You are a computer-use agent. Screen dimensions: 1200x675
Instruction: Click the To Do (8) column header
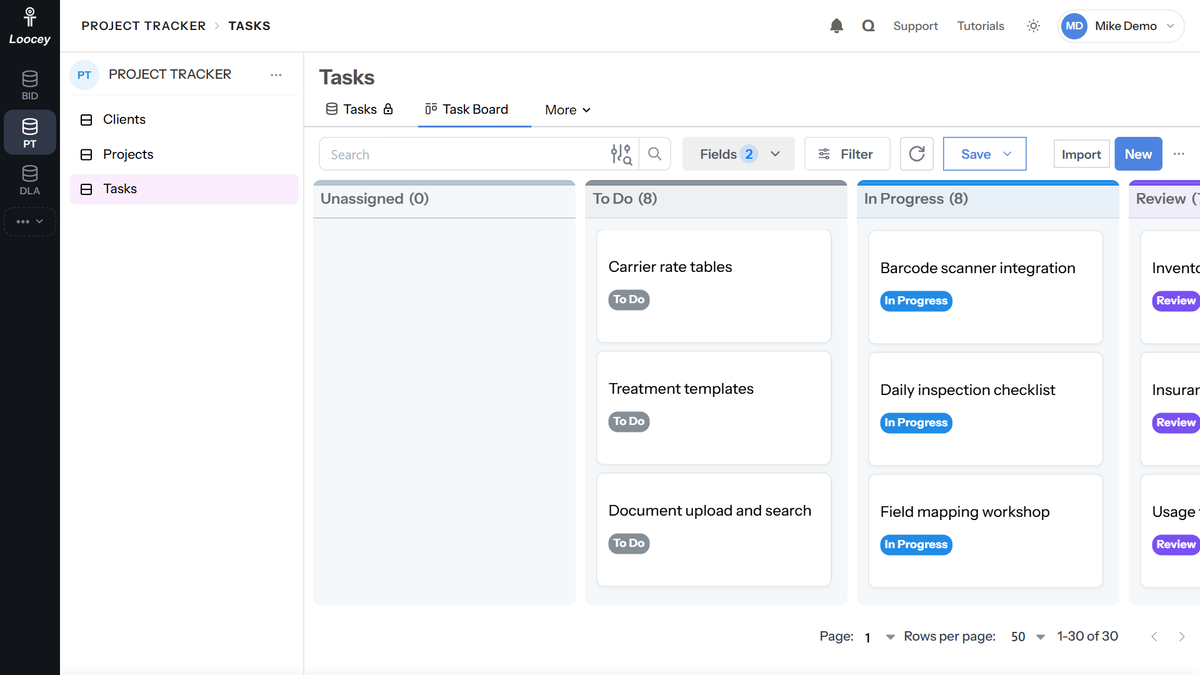click(x=716, y=199)
